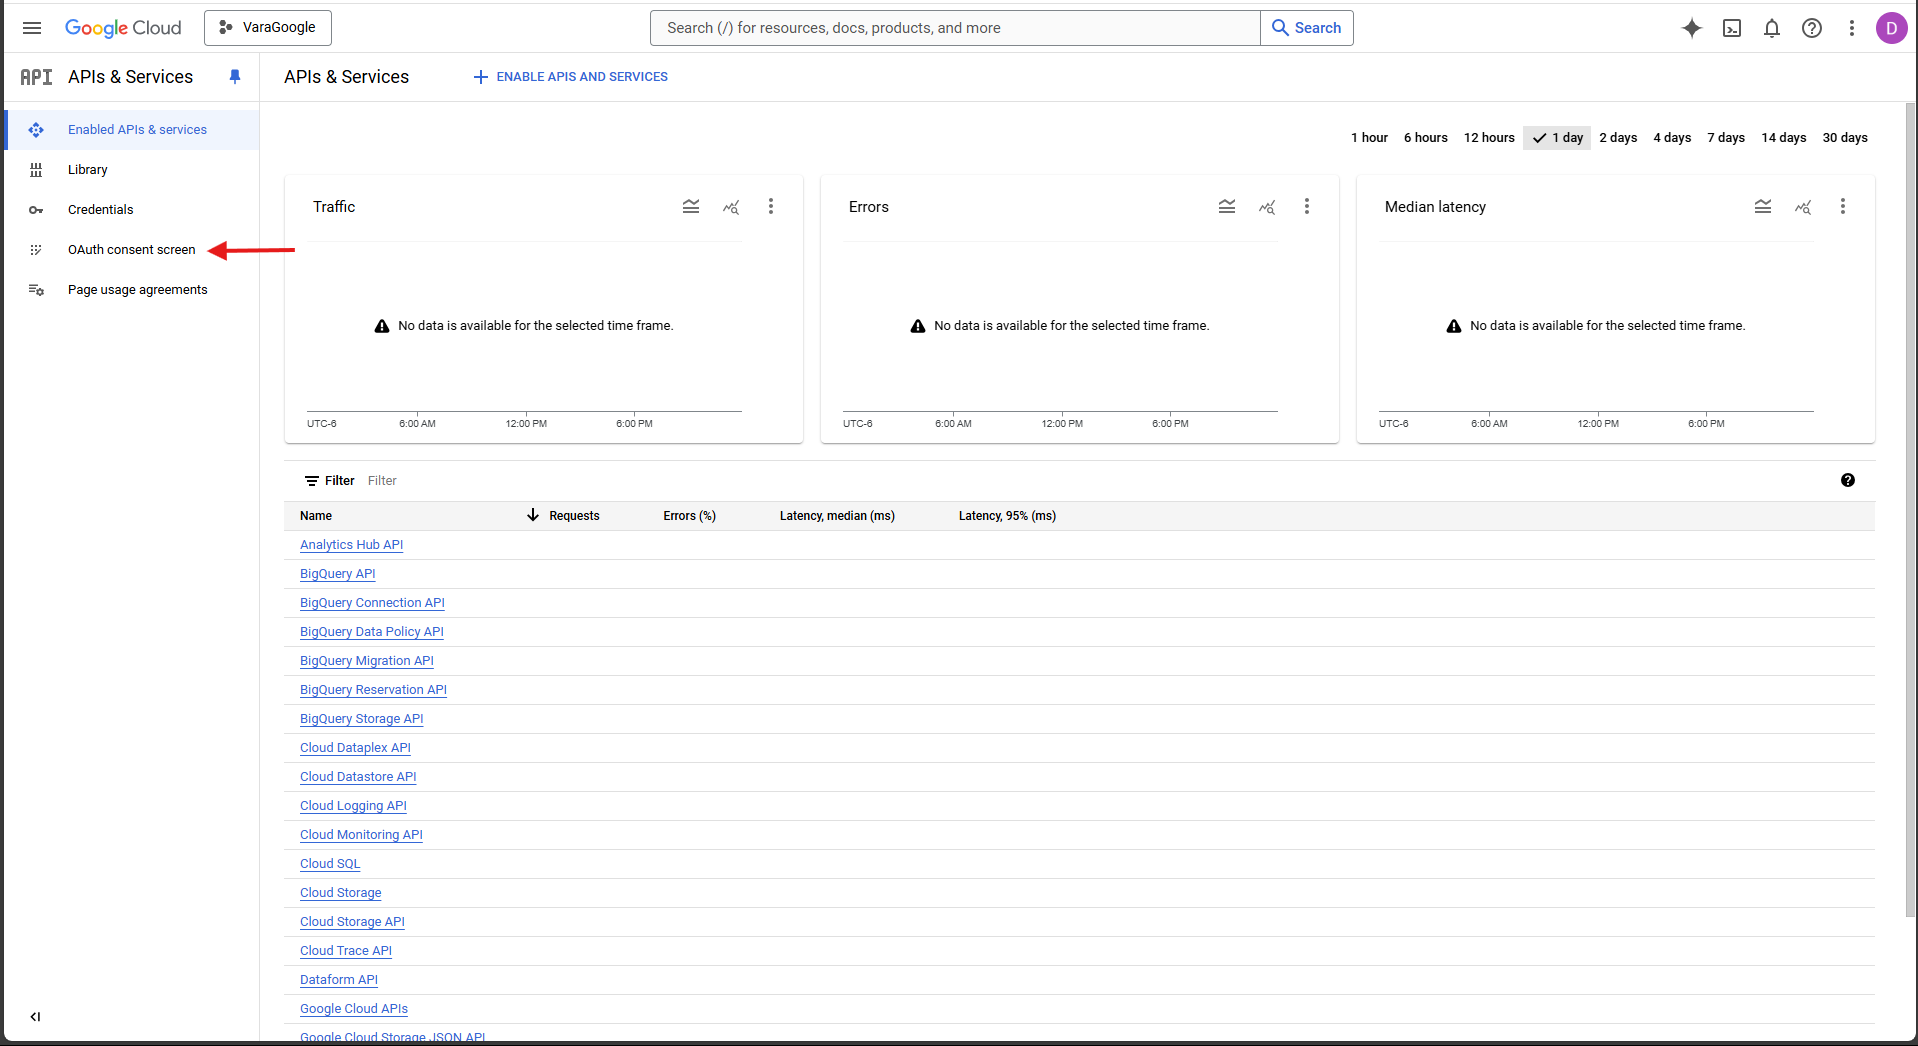Image resolution: width=1918 pixels, height=1046 pixels.
Task: Open the help question mark menu
Action: [x=1812, y=28]
